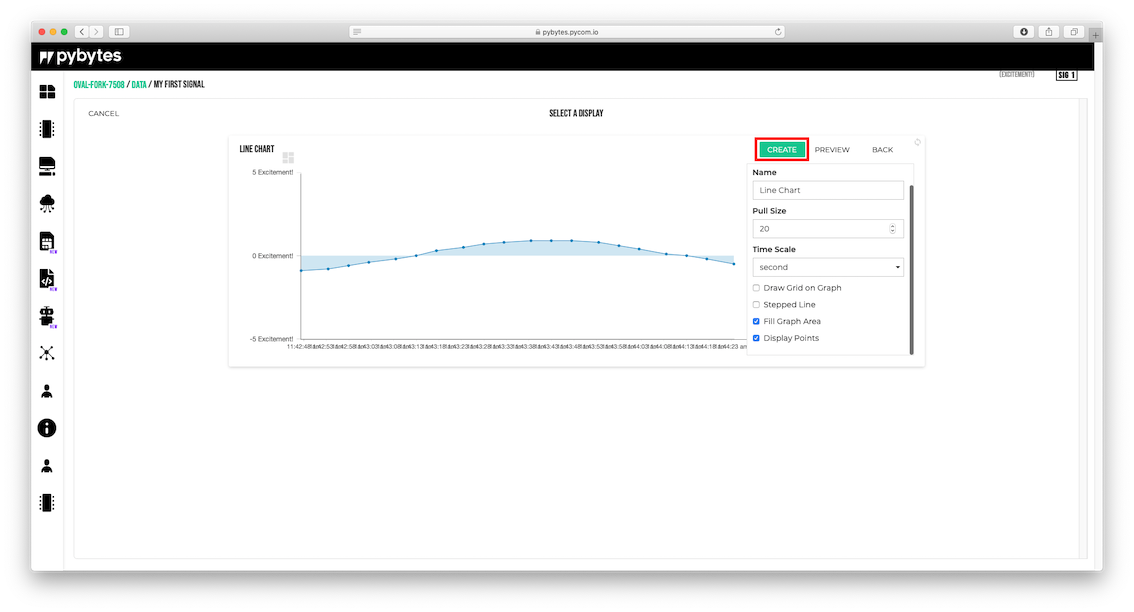Disable the Display Points checkbox
The height and width of the screenshot is (612, 1134).
coord(756,339)
